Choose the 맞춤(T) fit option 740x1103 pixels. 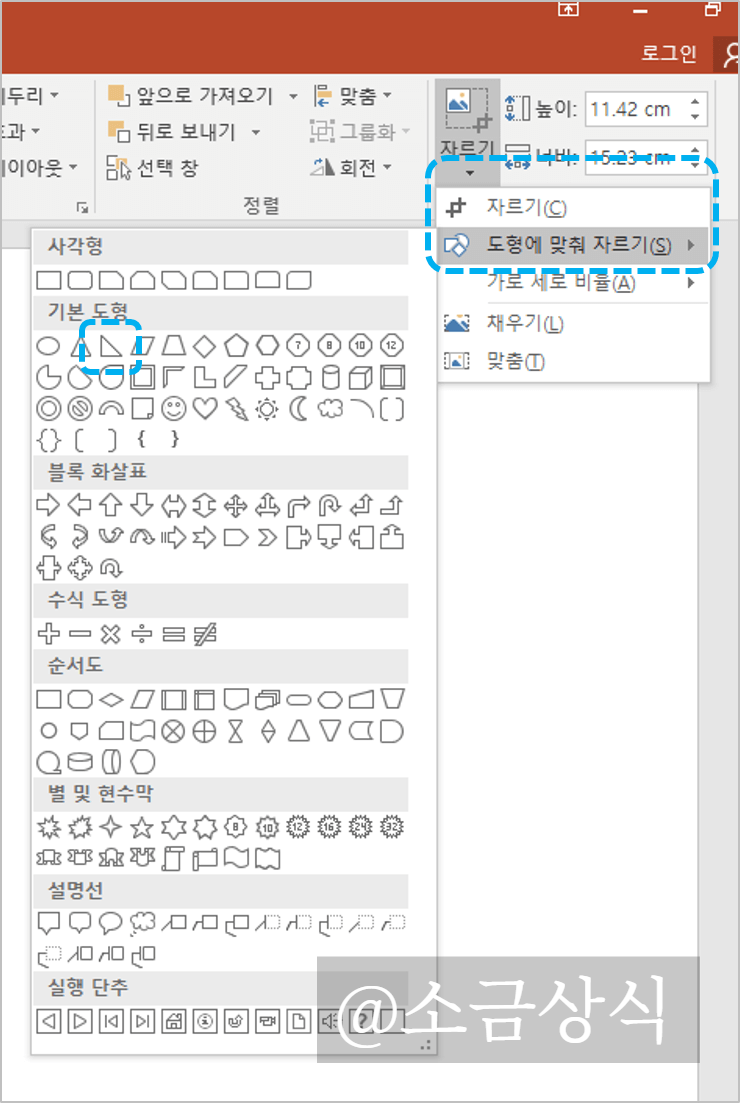pyautogui.click(x=573, y=361)
